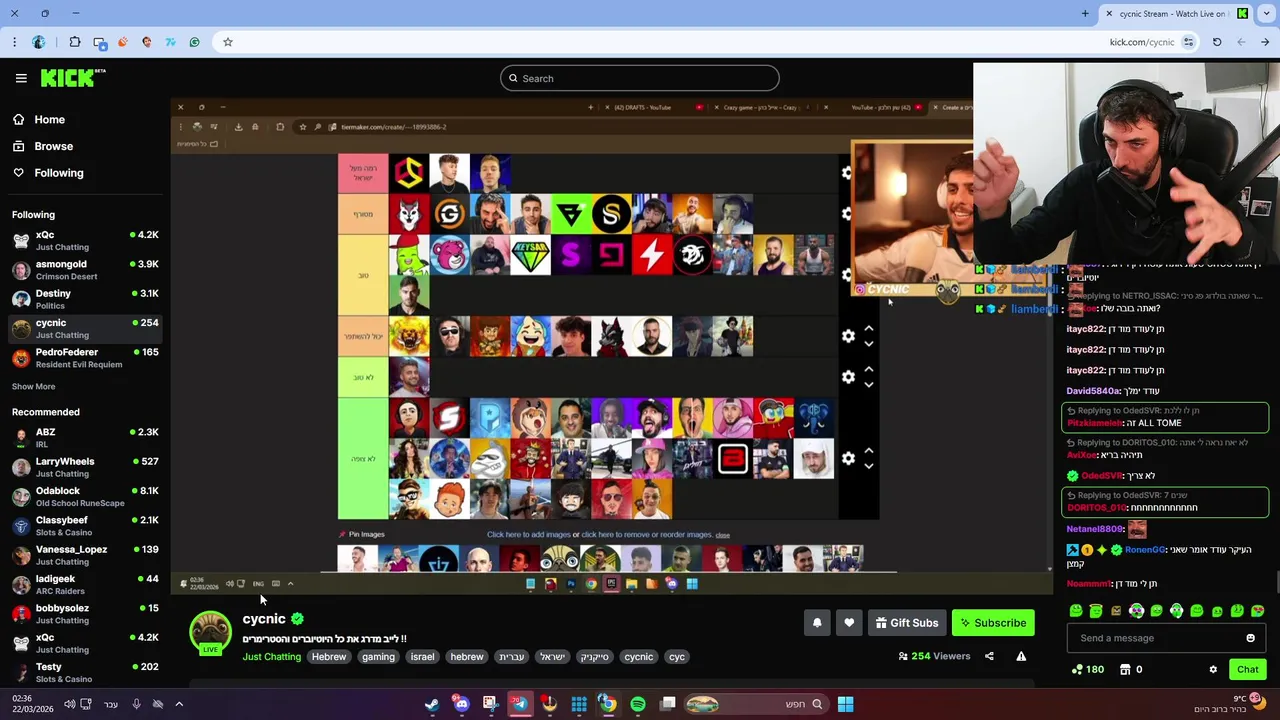Open Vanessa_Lopez recommended channel
Viewport: 1280px width, 720px height.
[85, 555]
